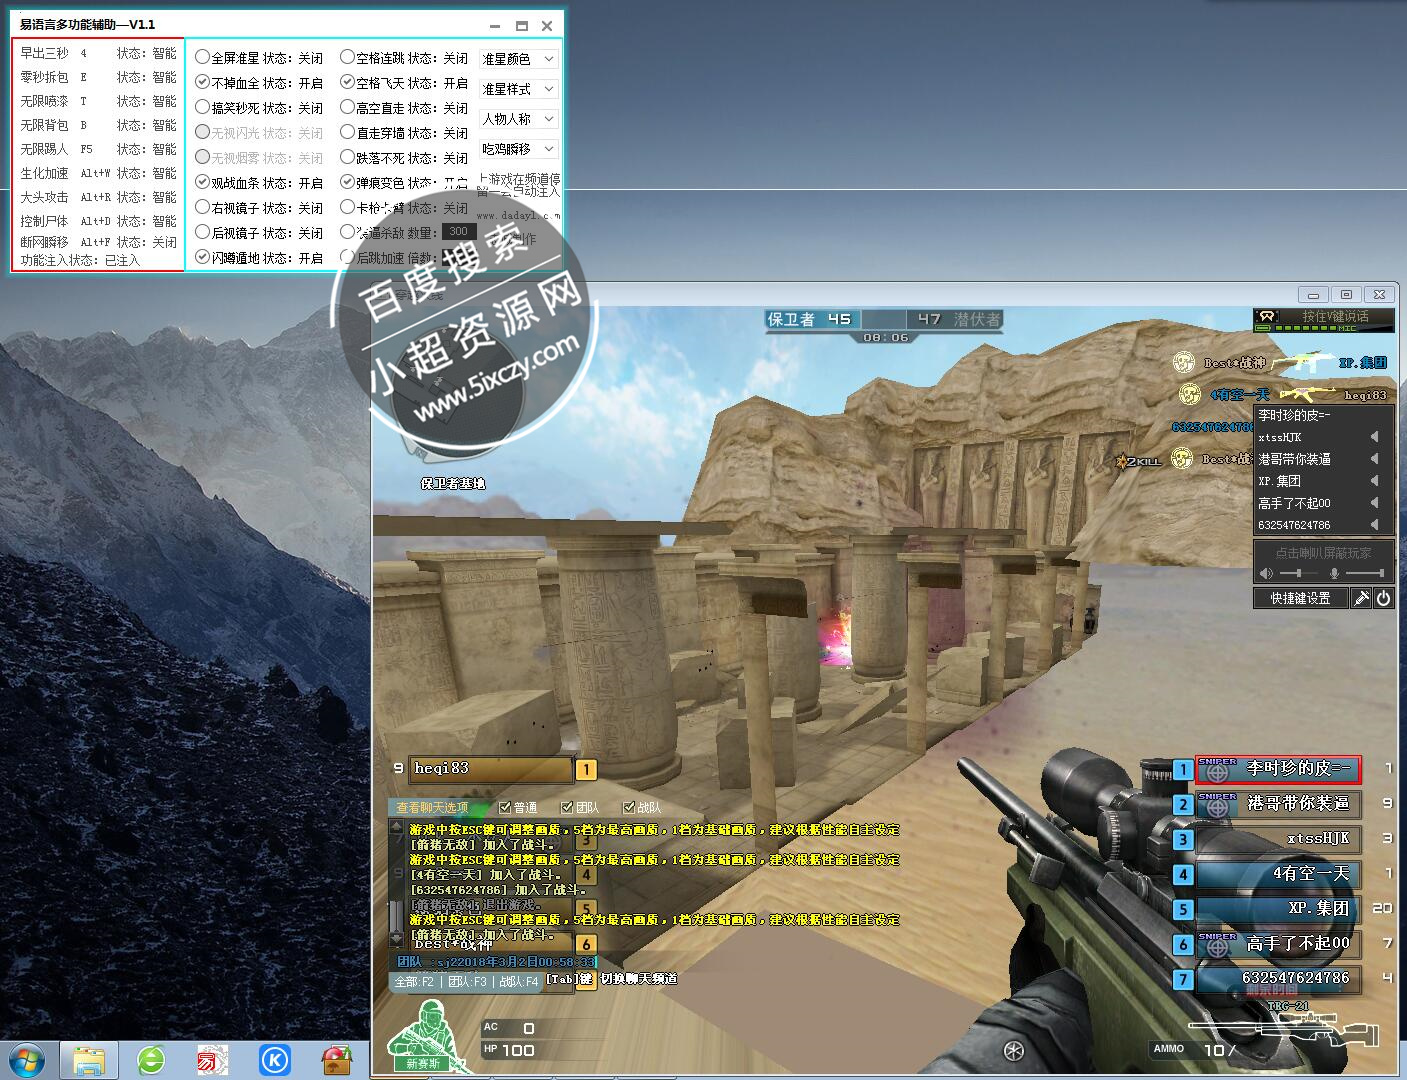Open green browser icon on taskbar
The height and width of the screenshot is (1080, 1407).
[x=151, y=1060]
